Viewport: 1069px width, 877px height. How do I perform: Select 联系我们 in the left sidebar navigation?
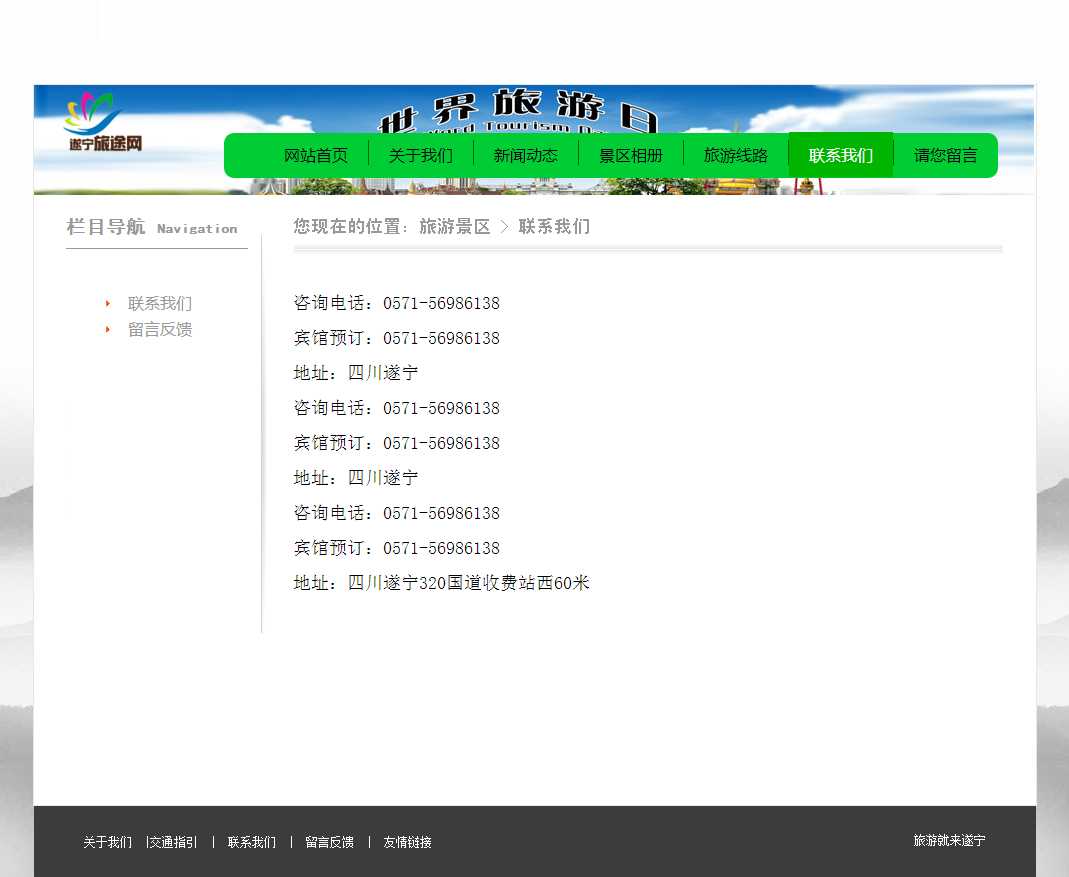click(160, 304)
